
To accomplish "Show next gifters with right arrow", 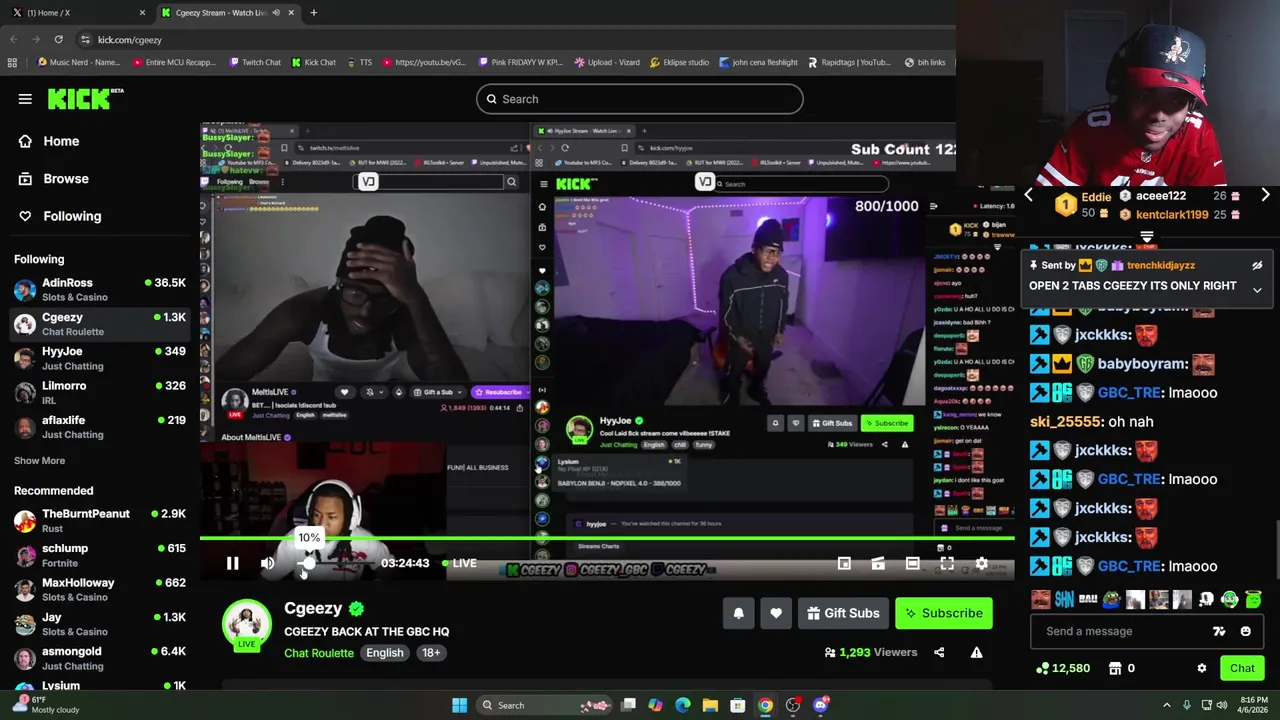I will click(1265, 196).
